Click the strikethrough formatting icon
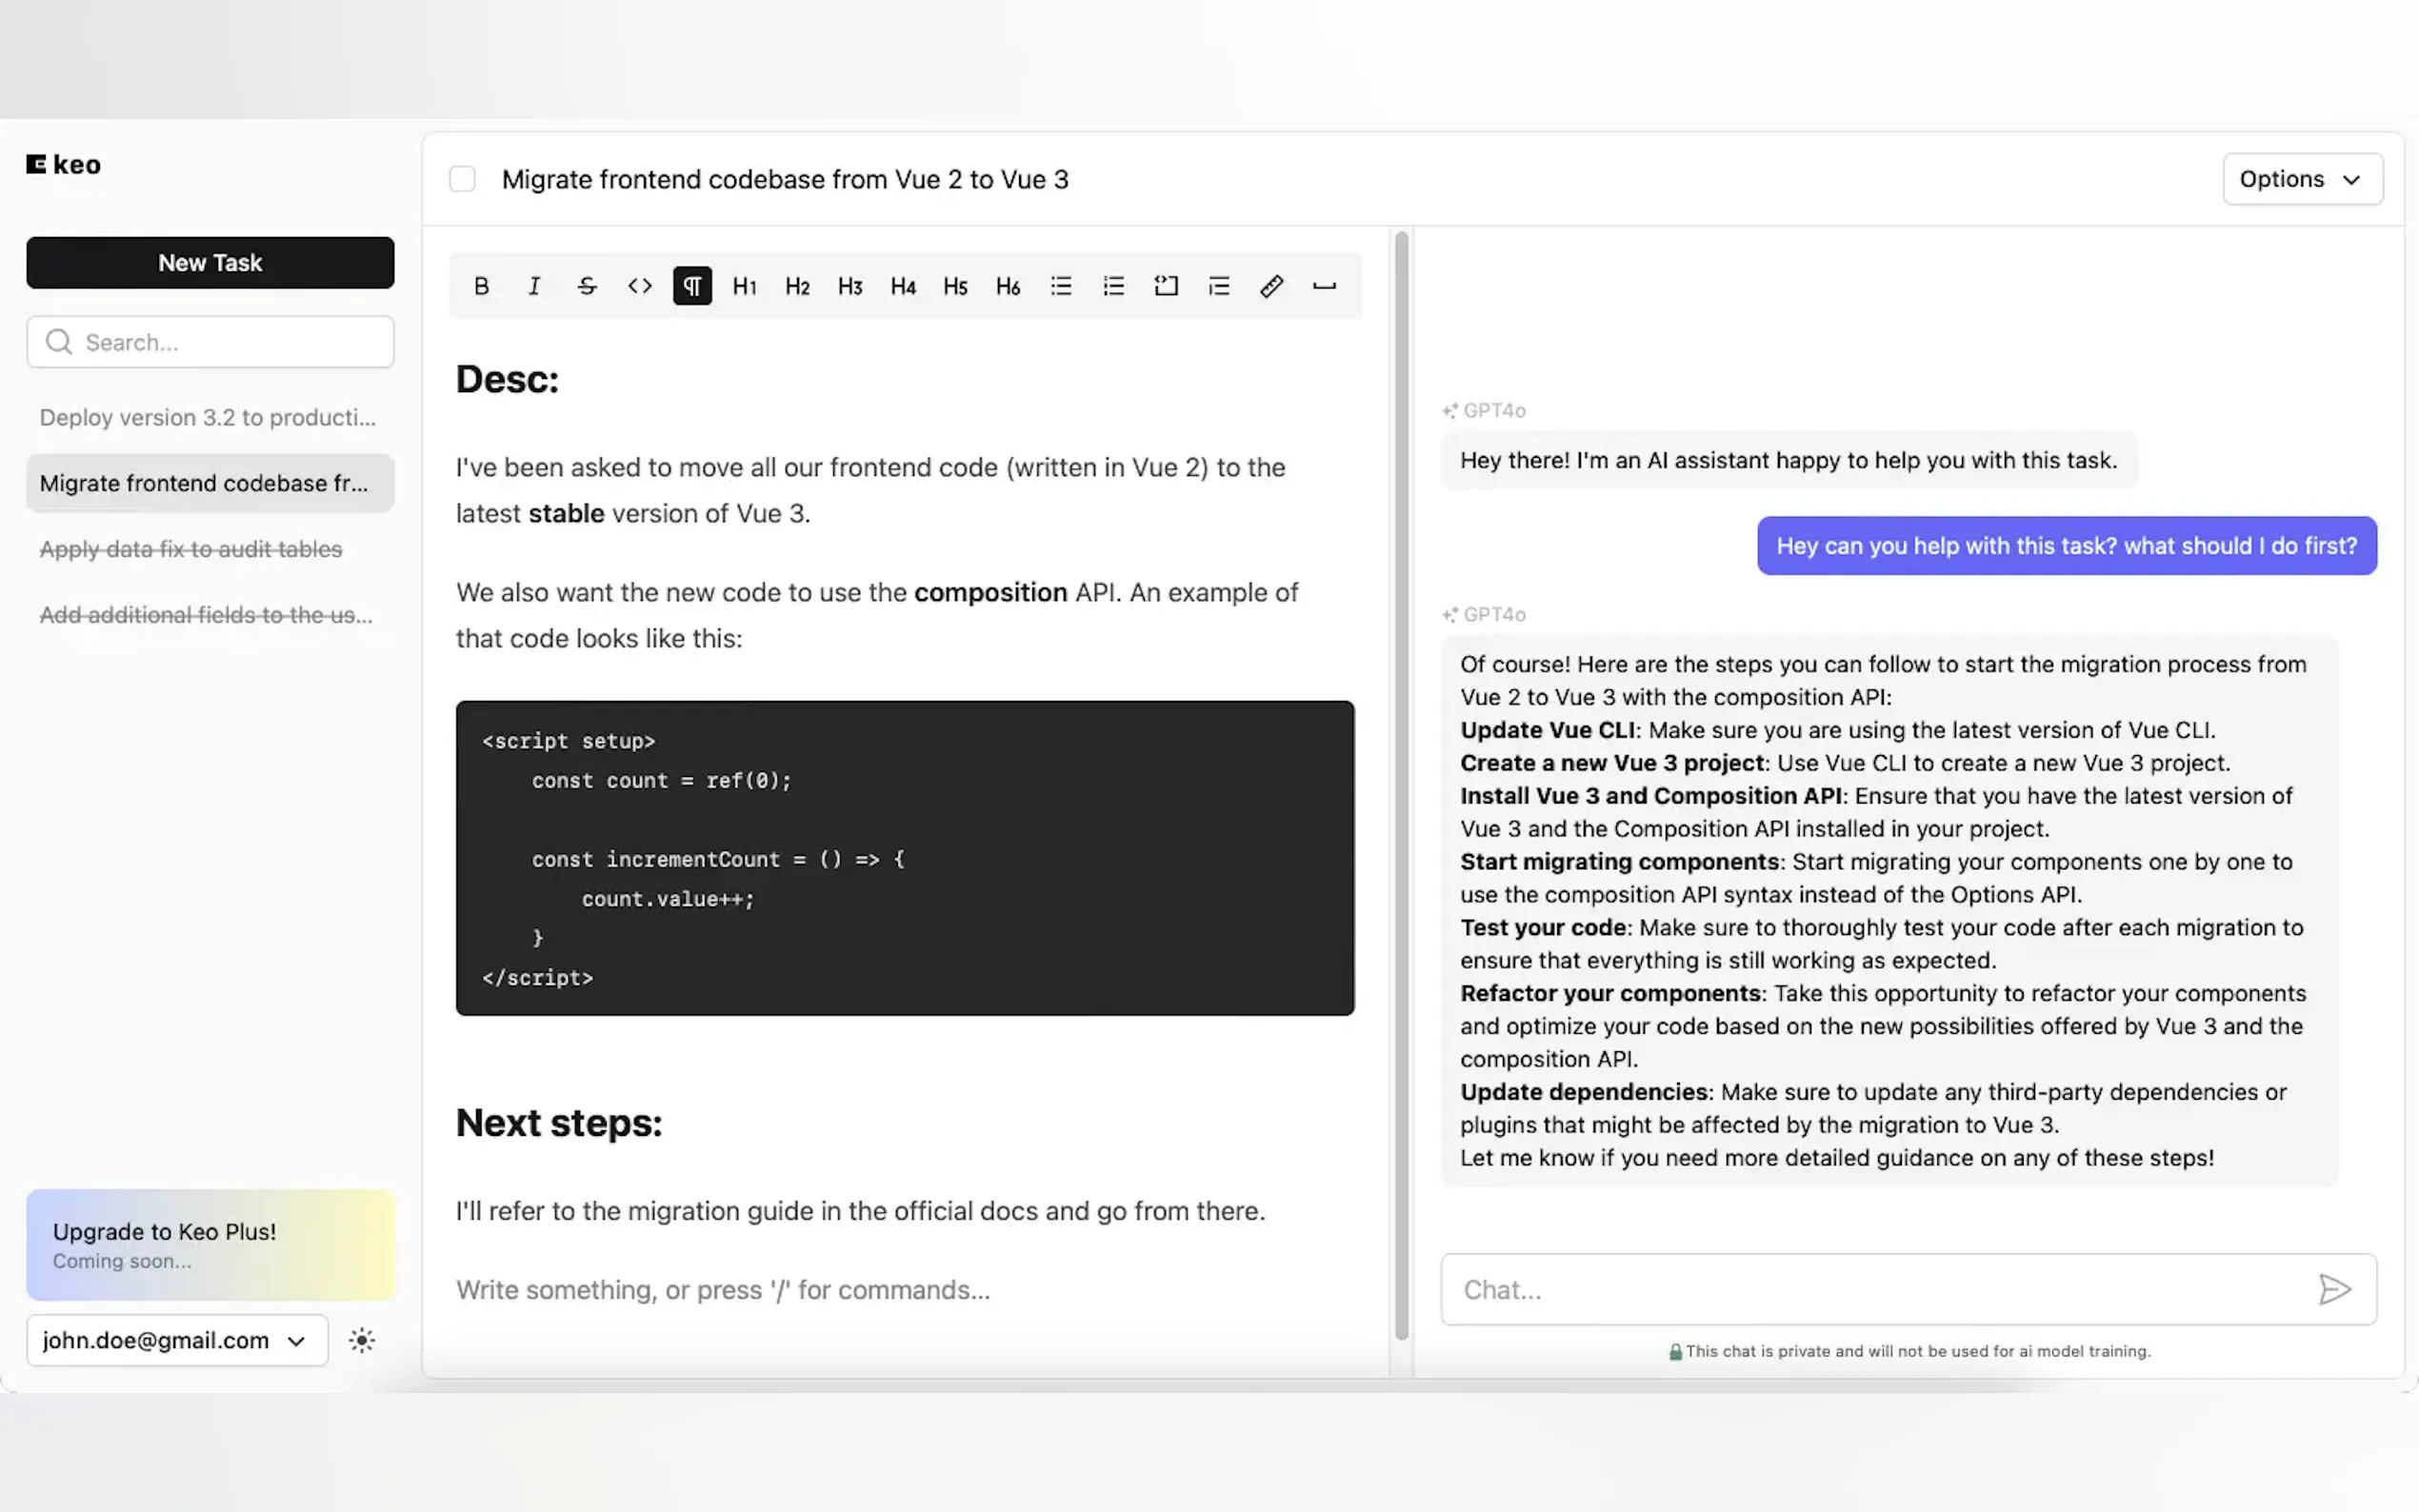The image size is (2419, 1512). pyautogui.click(x=587, y=286)
